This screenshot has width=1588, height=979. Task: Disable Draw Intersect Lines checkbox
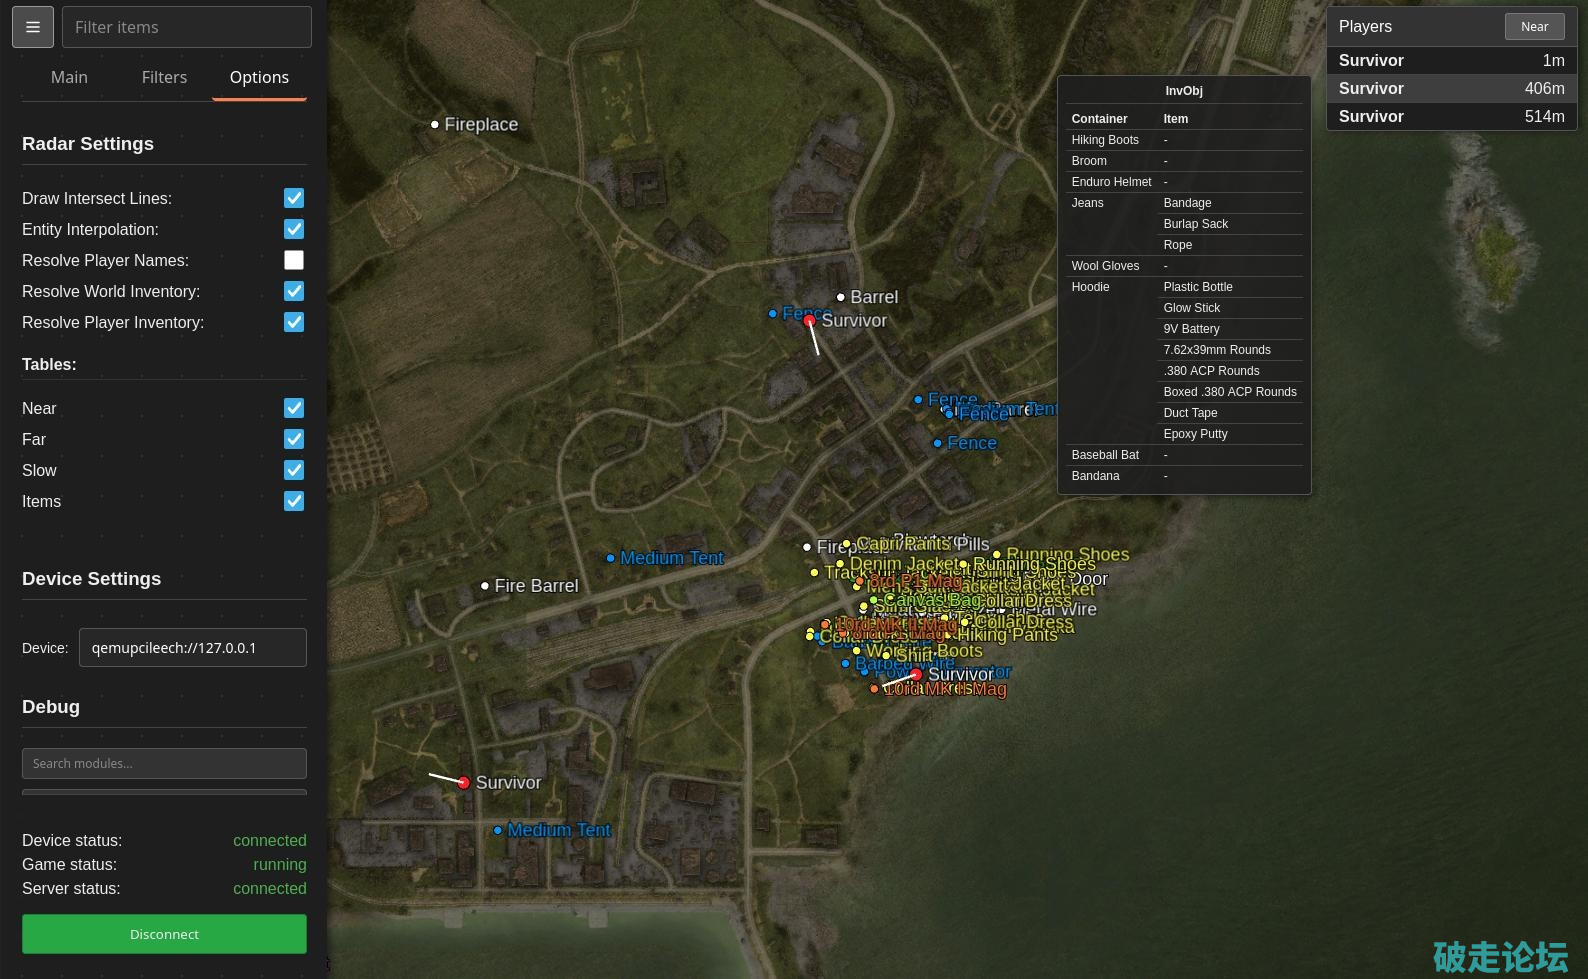click(x=293, y=198)
